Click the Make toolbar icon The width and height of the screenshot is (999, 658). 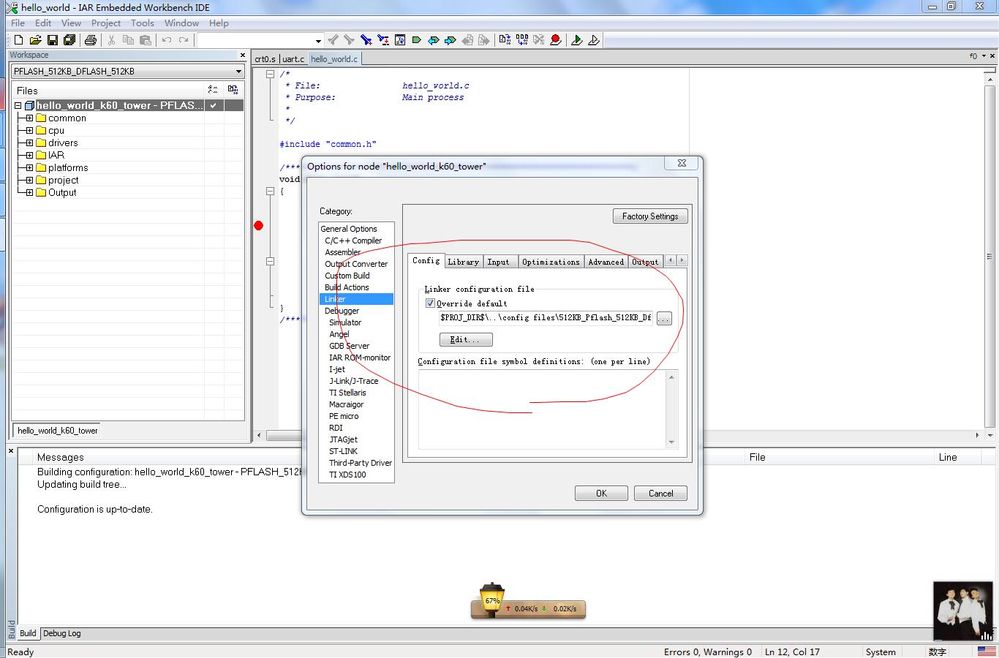[x=522, y=40]
